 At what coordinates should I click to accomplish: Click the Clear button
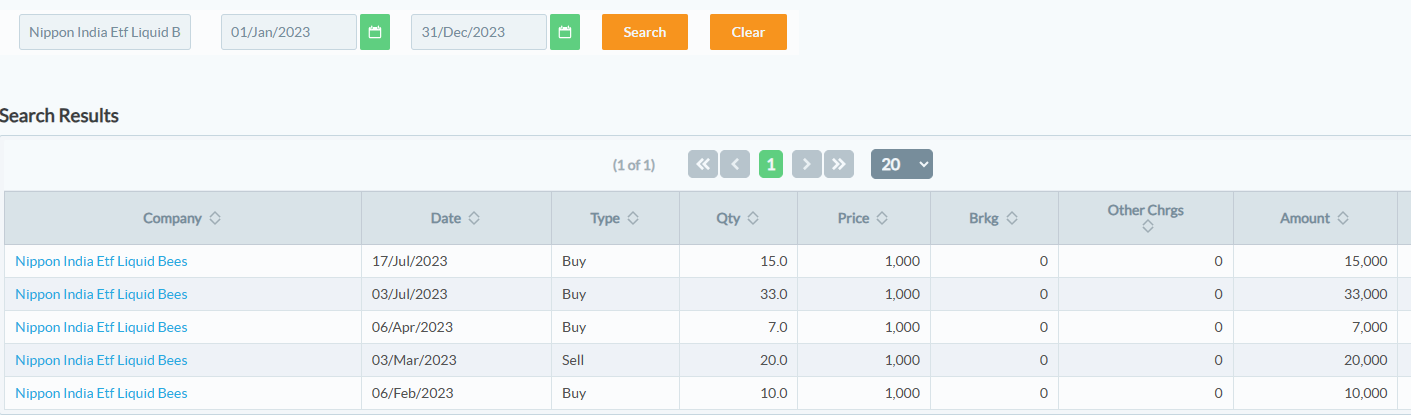pos(748,32)
